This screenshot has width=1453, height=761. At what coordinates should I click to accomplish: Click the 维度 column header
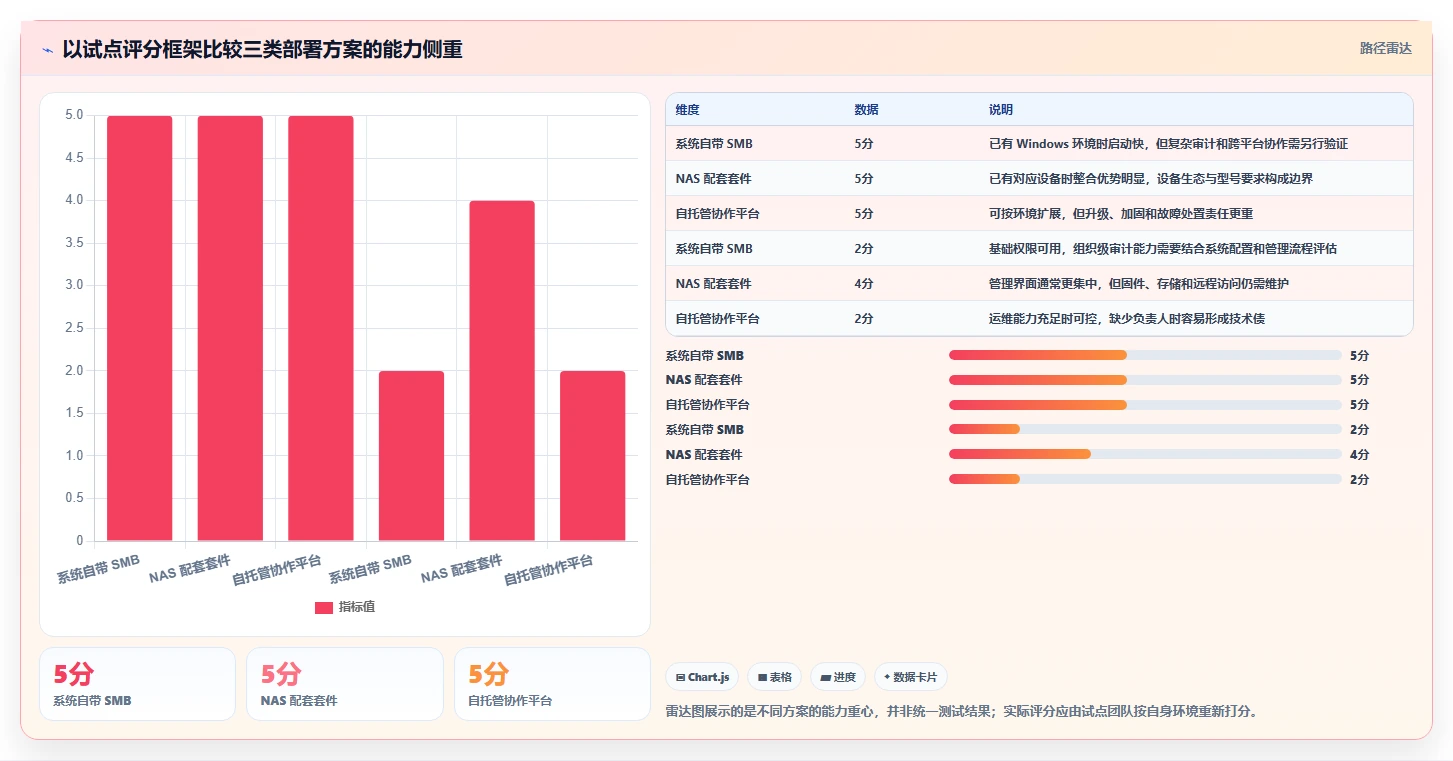[x=688, y=110]
